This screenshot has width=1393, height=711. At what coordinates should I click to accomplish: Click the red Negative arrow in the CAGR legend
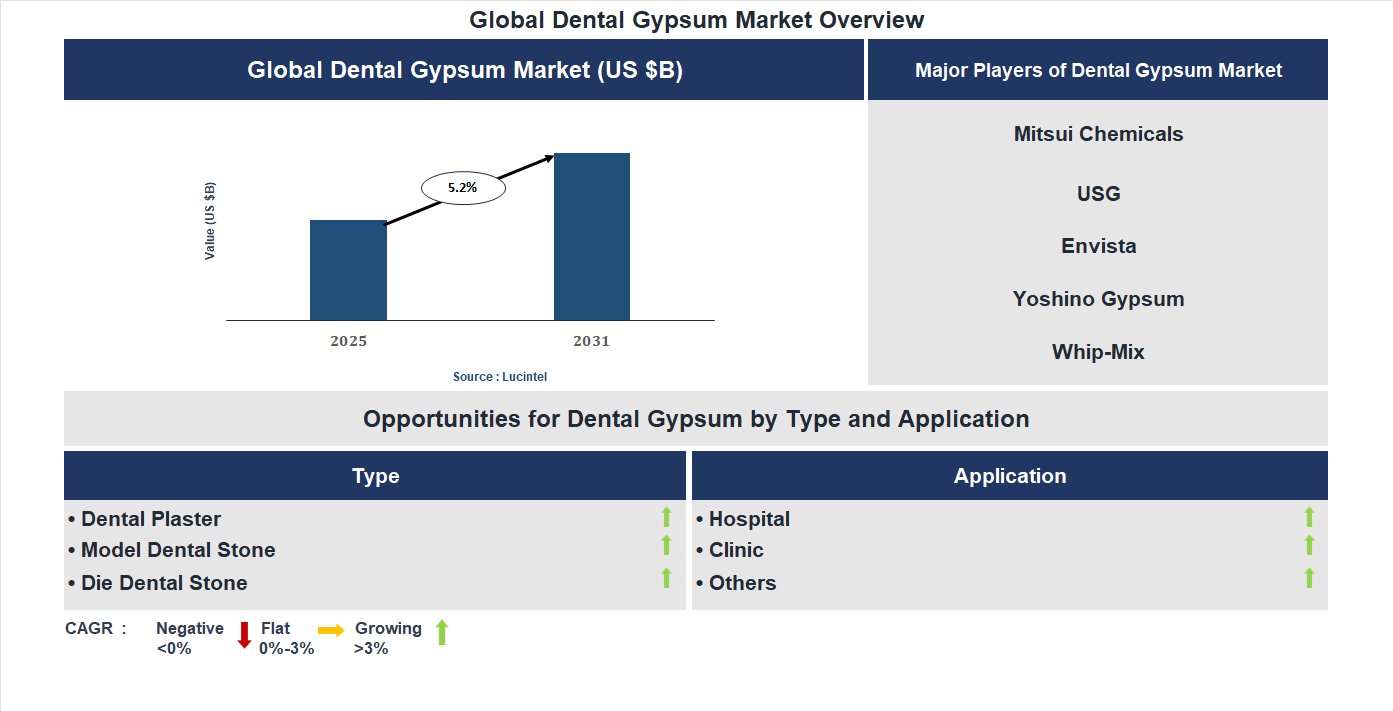[x=243, y=636]
